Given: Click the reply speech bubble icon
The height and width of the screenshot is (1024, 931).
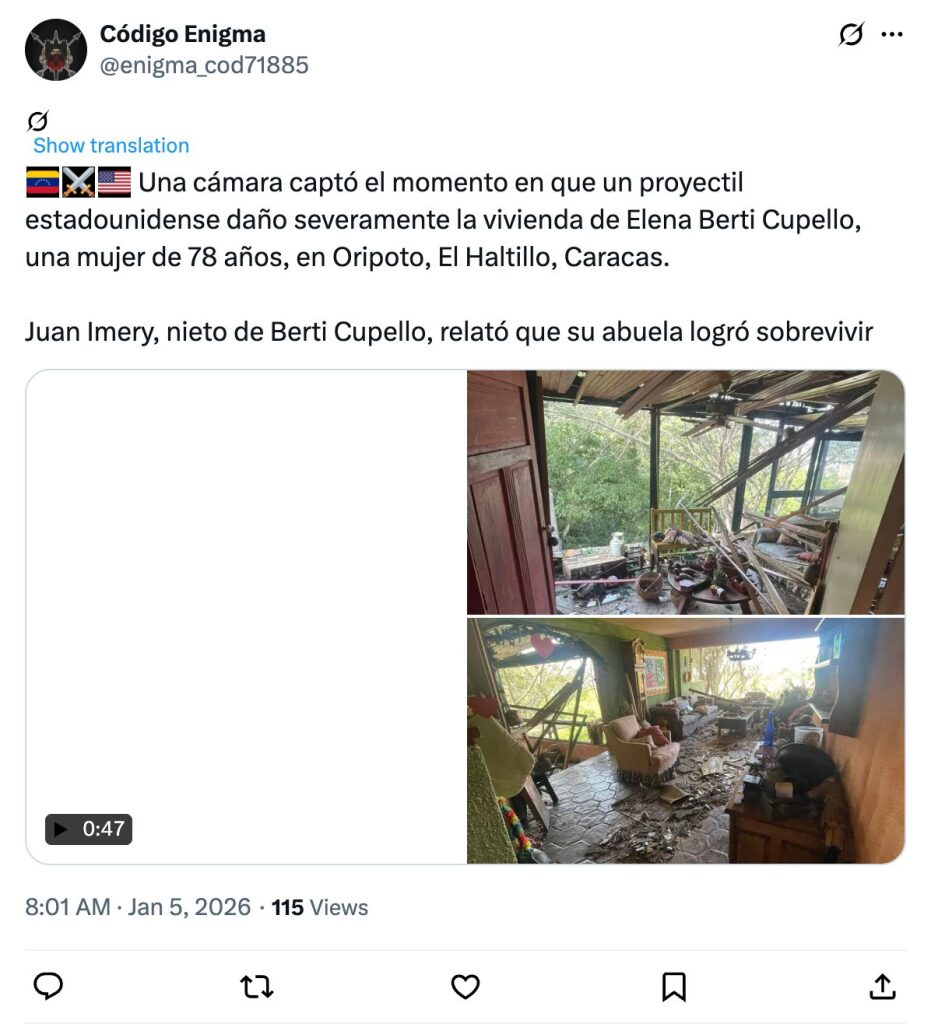Looking at the screenshot, I should coord(48,986).
